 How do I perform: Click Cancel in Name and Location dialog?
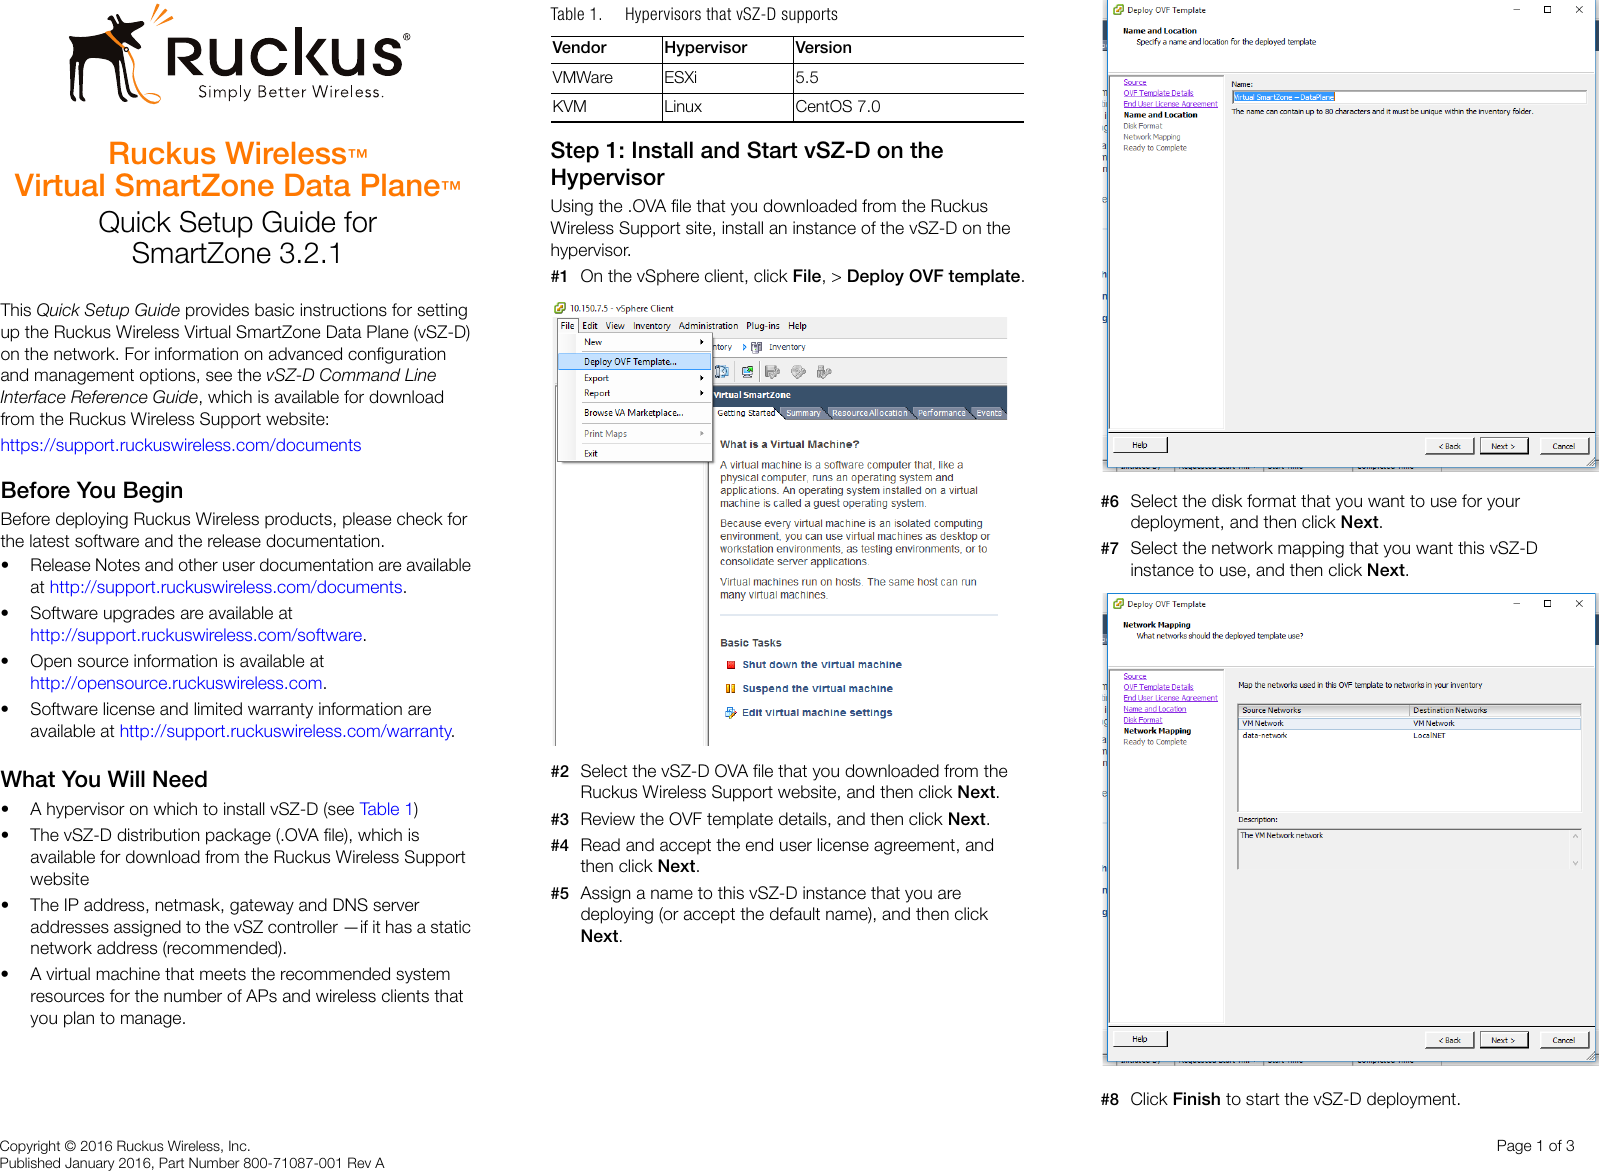pyautogui.click(x=1563, y=446)
